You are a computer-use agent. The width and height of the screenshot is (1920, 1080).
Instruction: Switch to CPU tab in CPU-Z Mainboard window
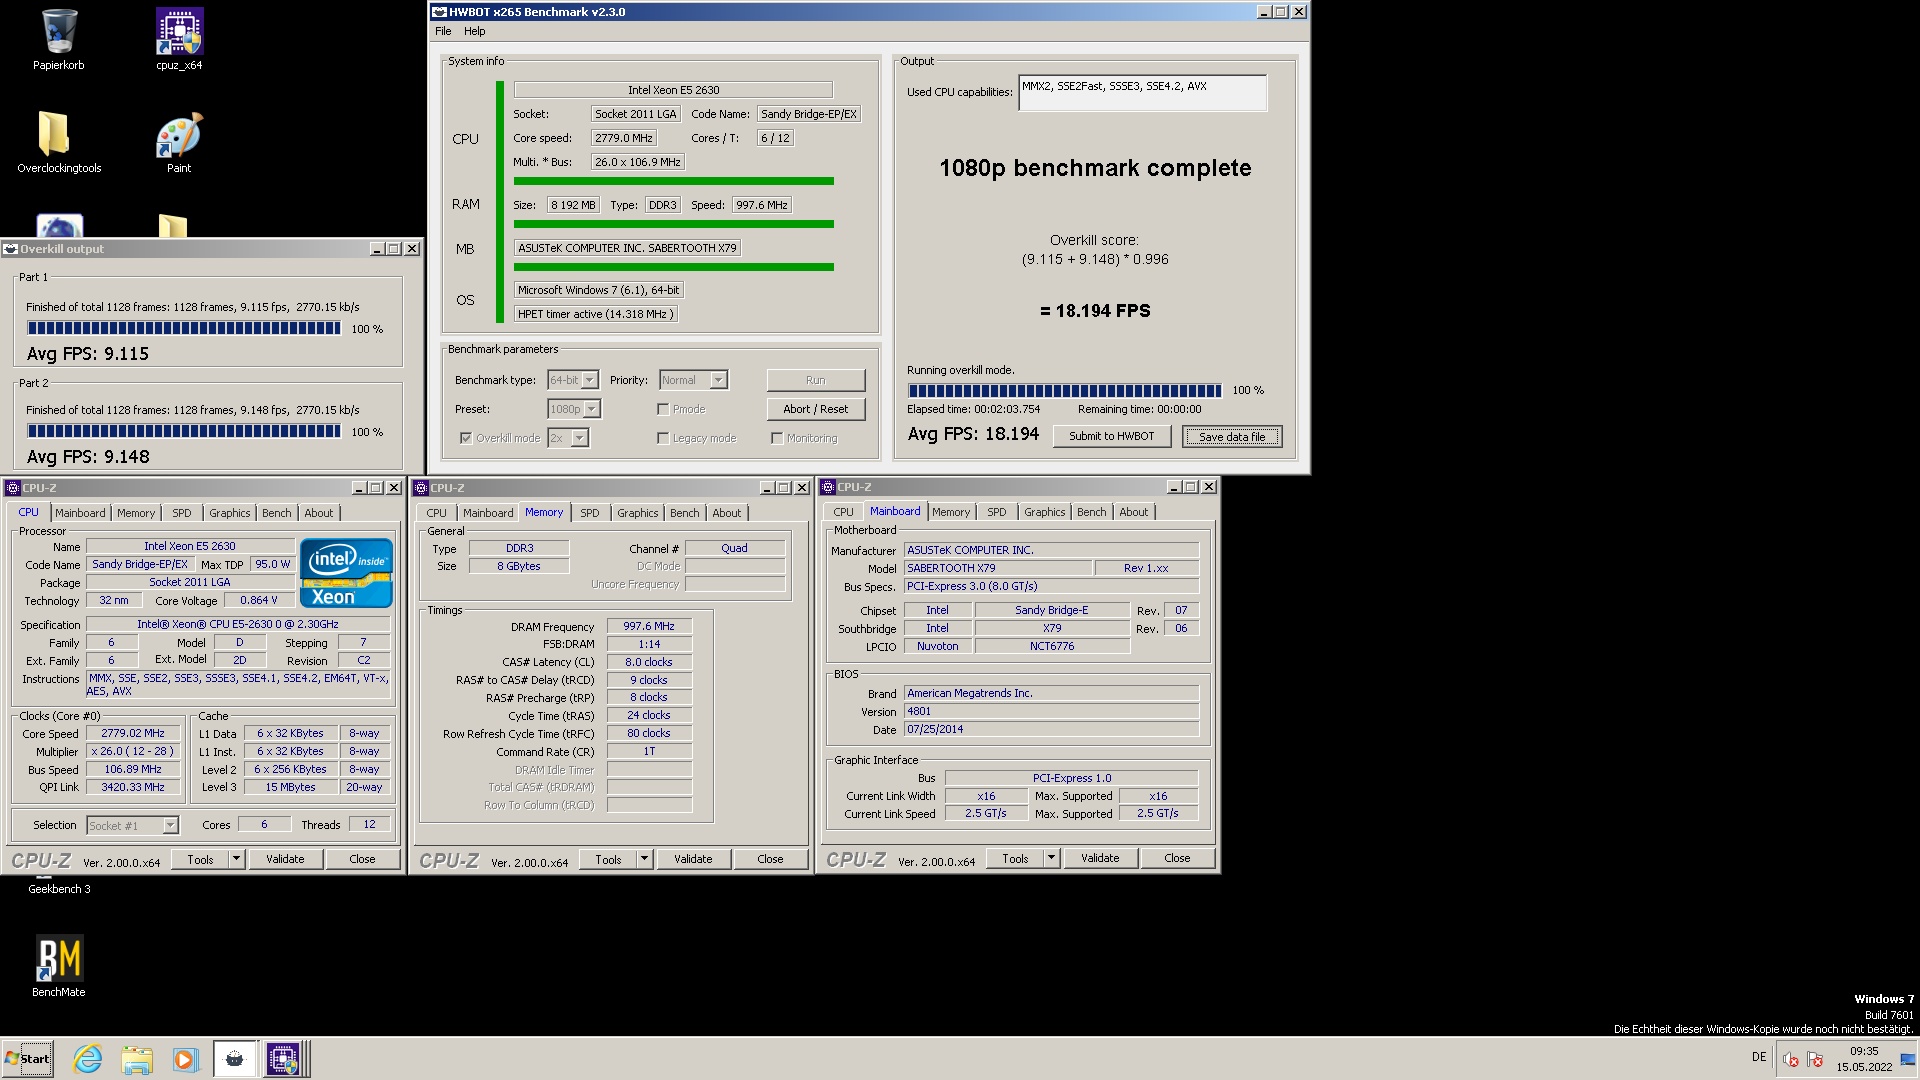tap(844, 512)
